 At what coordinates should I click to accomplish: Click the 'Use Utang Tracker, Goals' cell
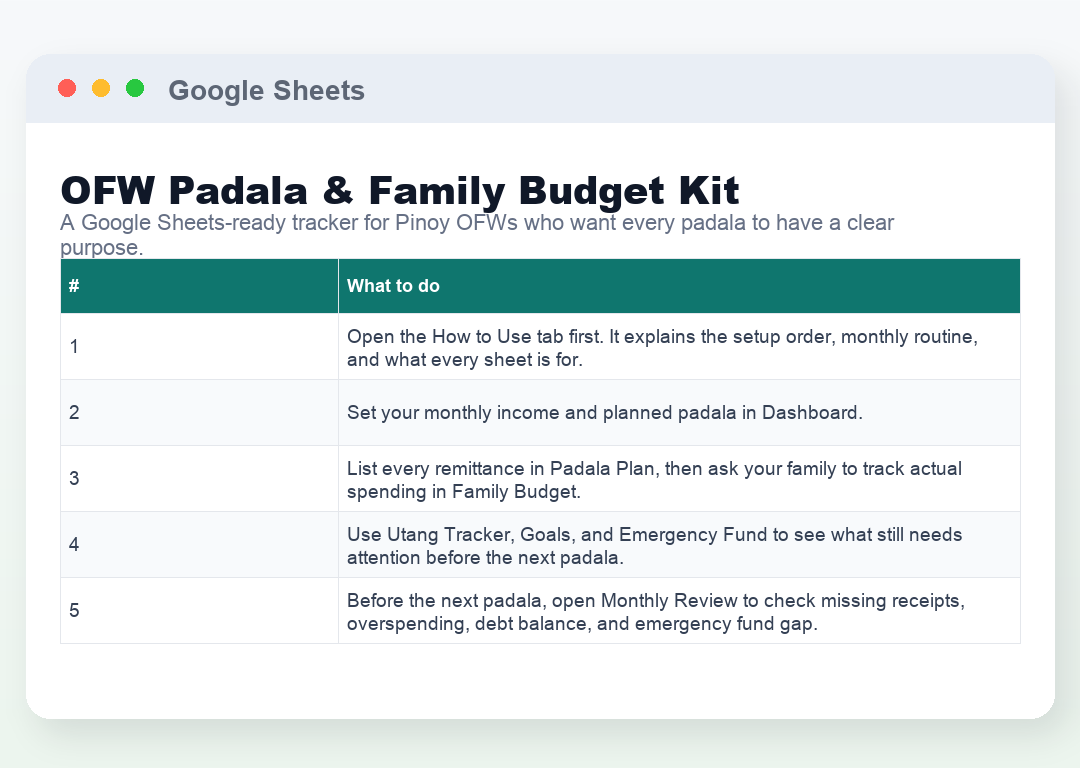point(679,545)
